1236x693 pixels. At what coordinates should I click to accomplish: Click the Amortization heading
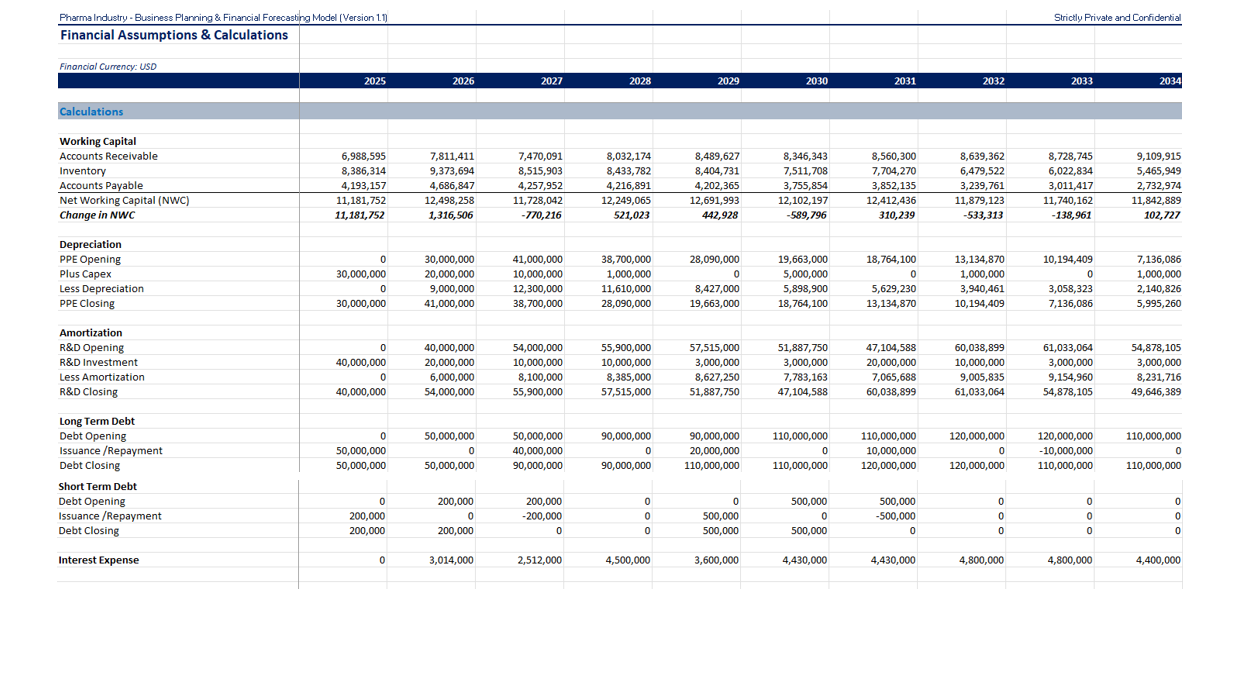[91, 333]
